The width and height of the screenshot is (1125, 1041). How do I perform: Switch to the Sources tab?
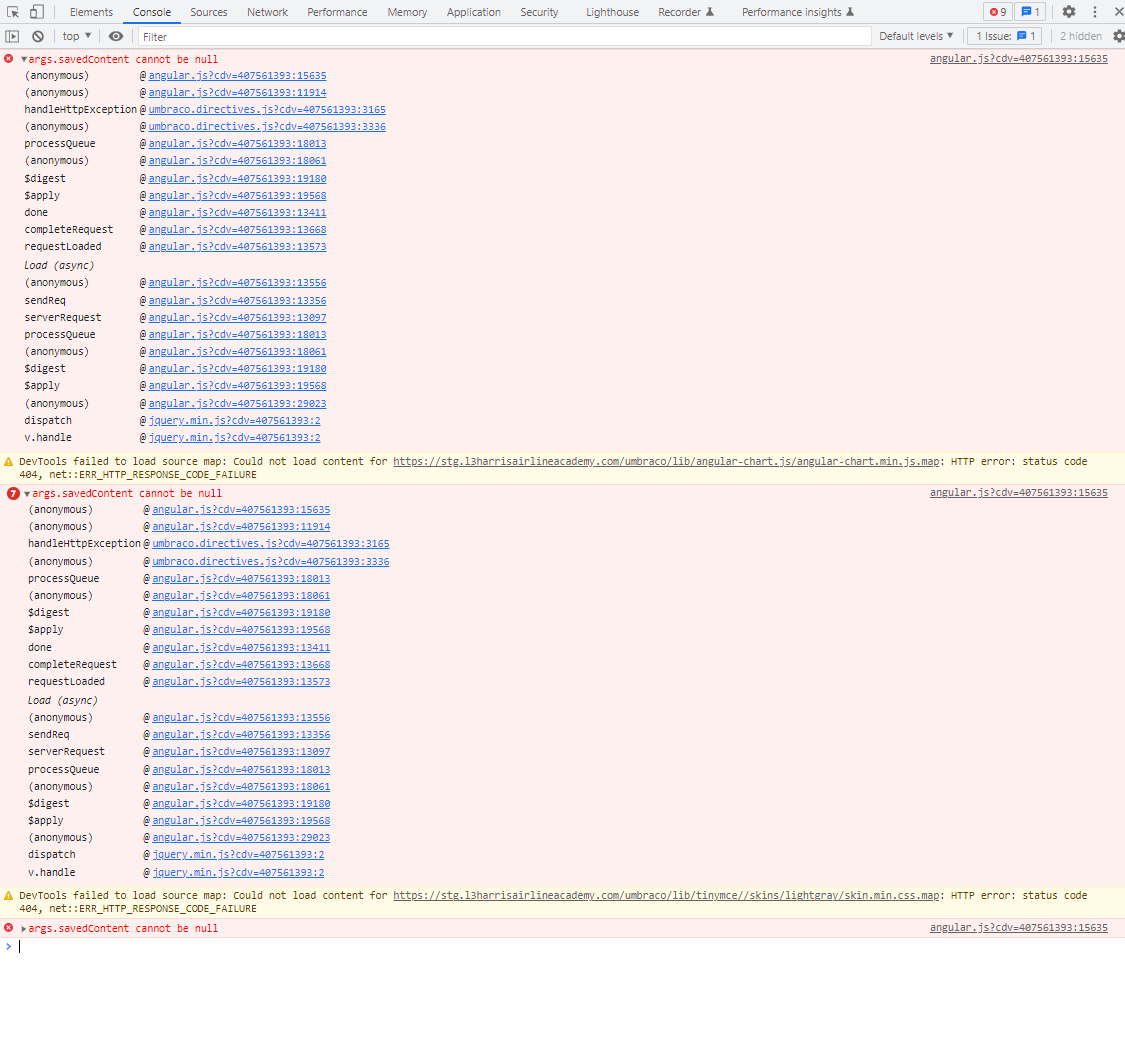[209, 12]
